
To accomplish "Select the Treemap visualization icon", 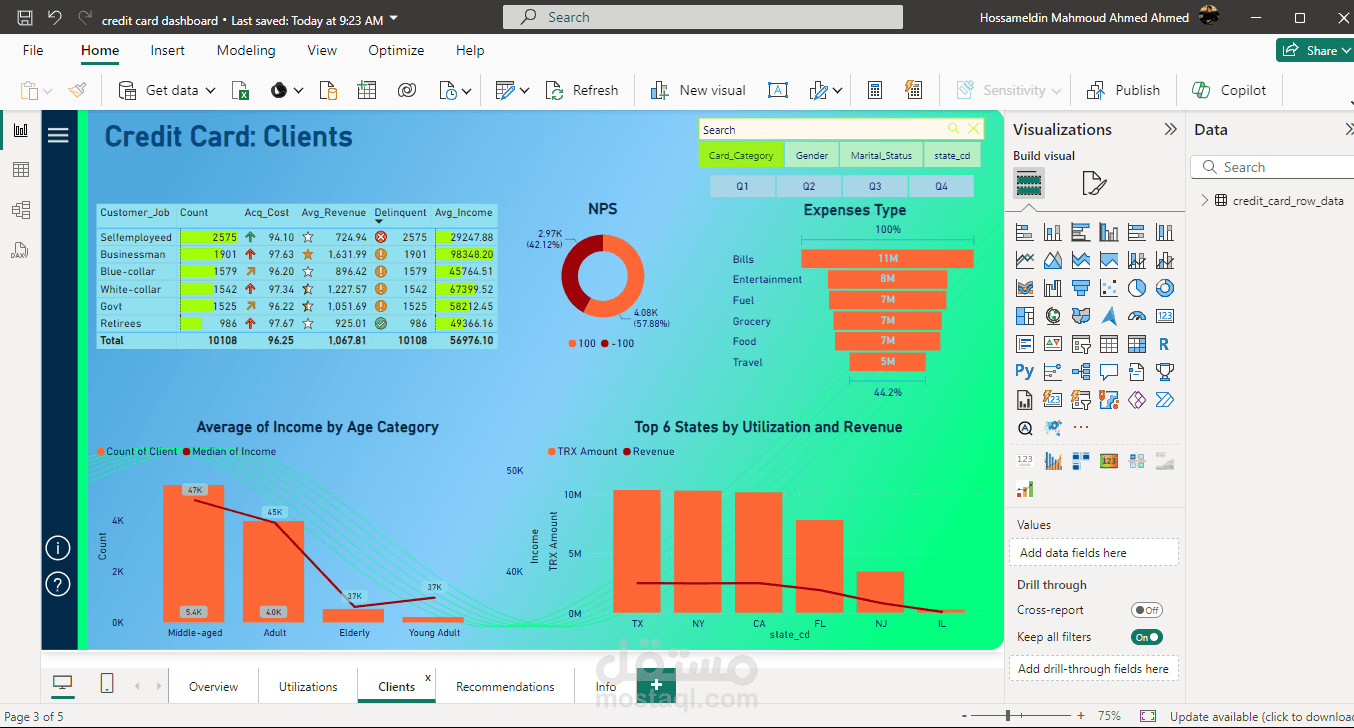I will 1025,316.
